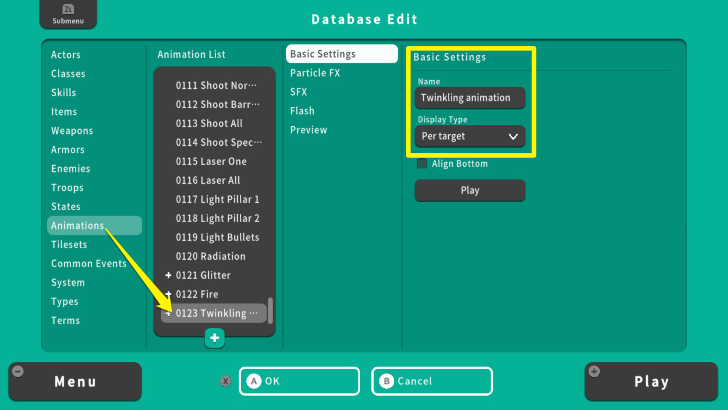
Task: Switch to the Particle FX tab
Action: coord(315,73)
